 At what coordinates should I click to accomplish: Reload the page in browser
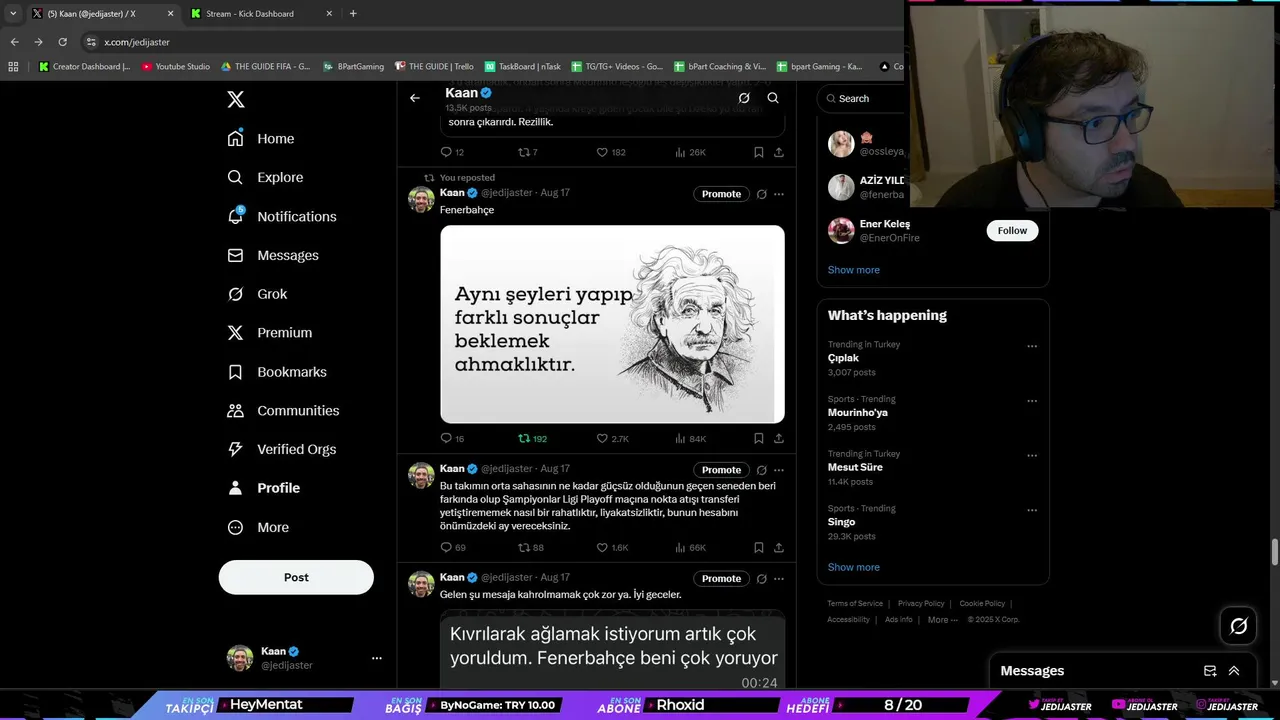(x=62, y=42)
